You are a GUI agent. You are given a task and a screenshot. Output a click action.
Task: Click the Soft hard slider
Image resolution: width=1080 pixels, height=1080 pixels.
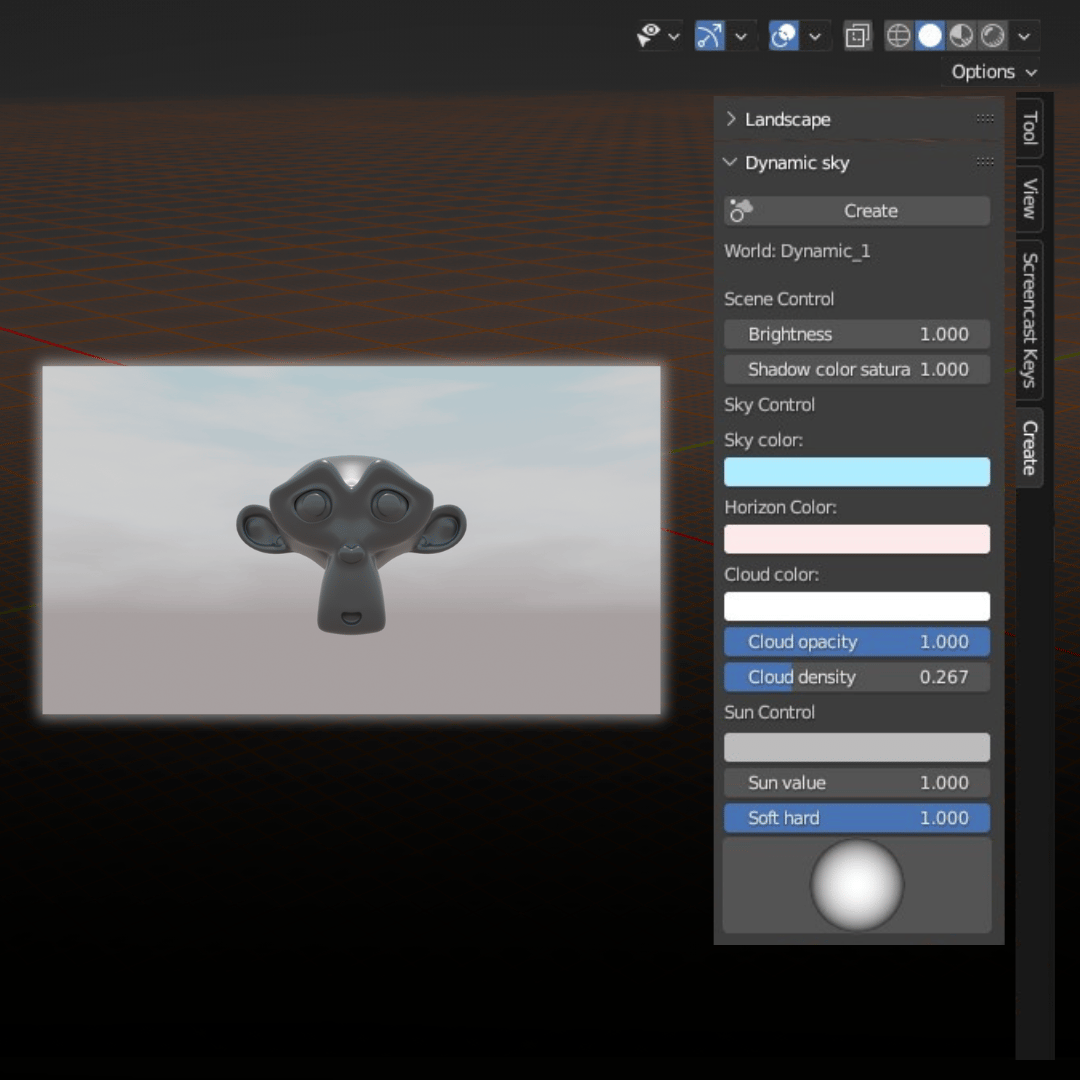(x=857, y=818)
